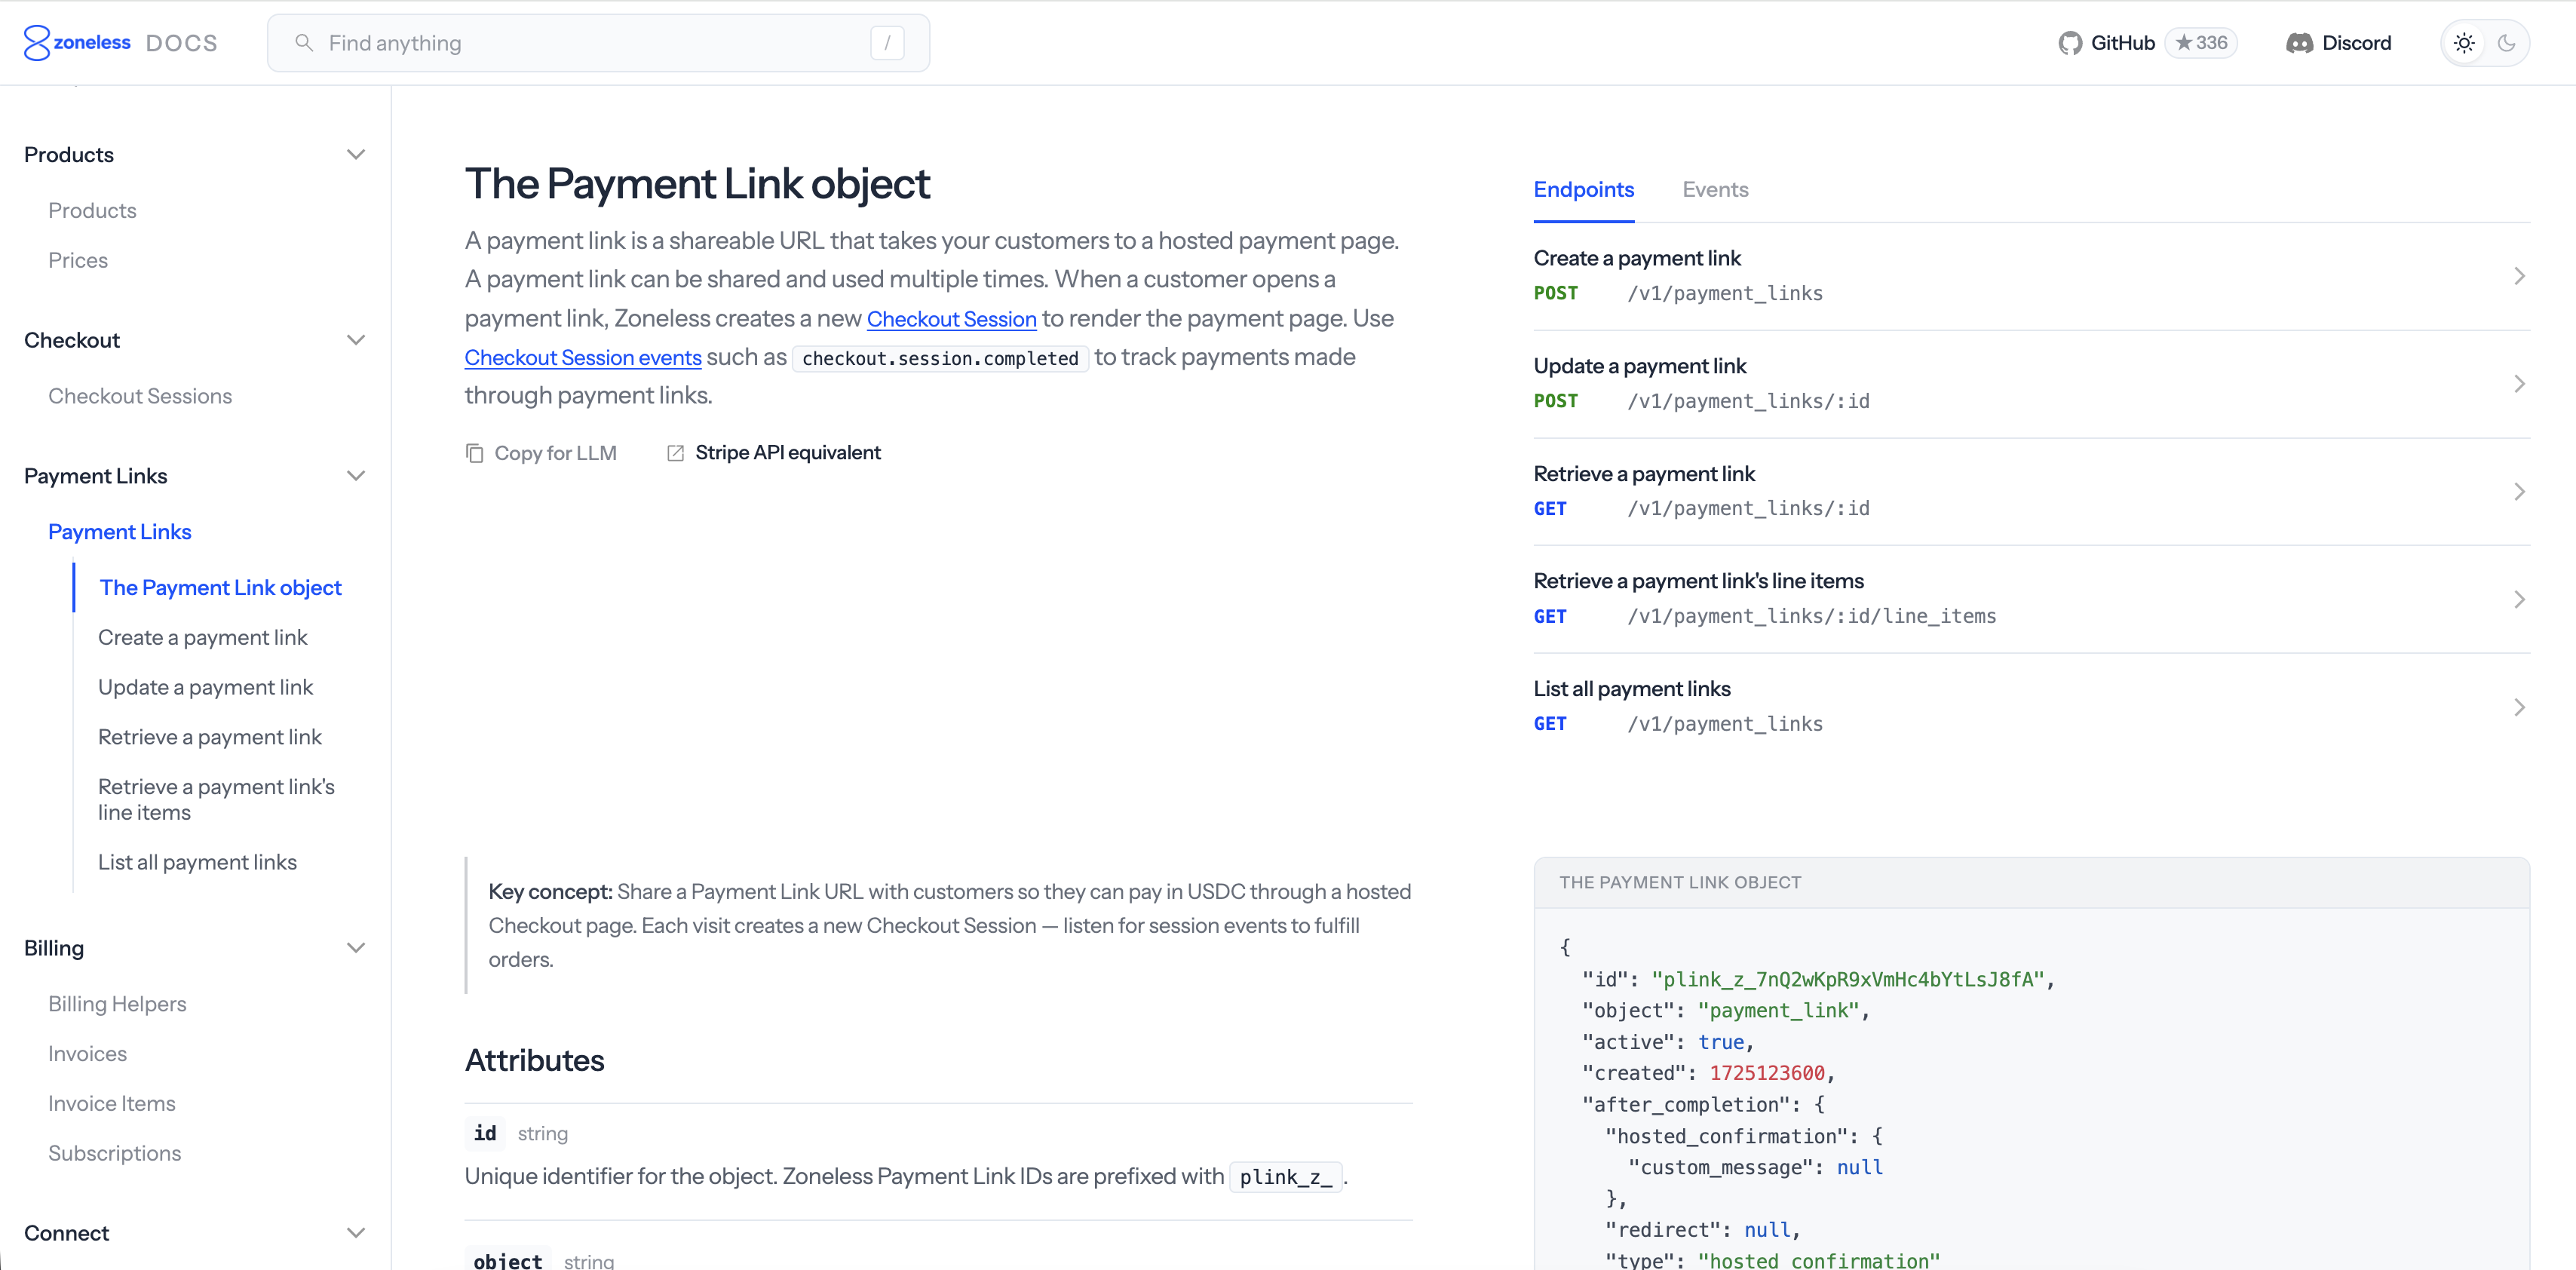Screen dimensions: 2576x1270
Task: Open Invoice Items in sidebar
Action: (x=111, y=1104)
